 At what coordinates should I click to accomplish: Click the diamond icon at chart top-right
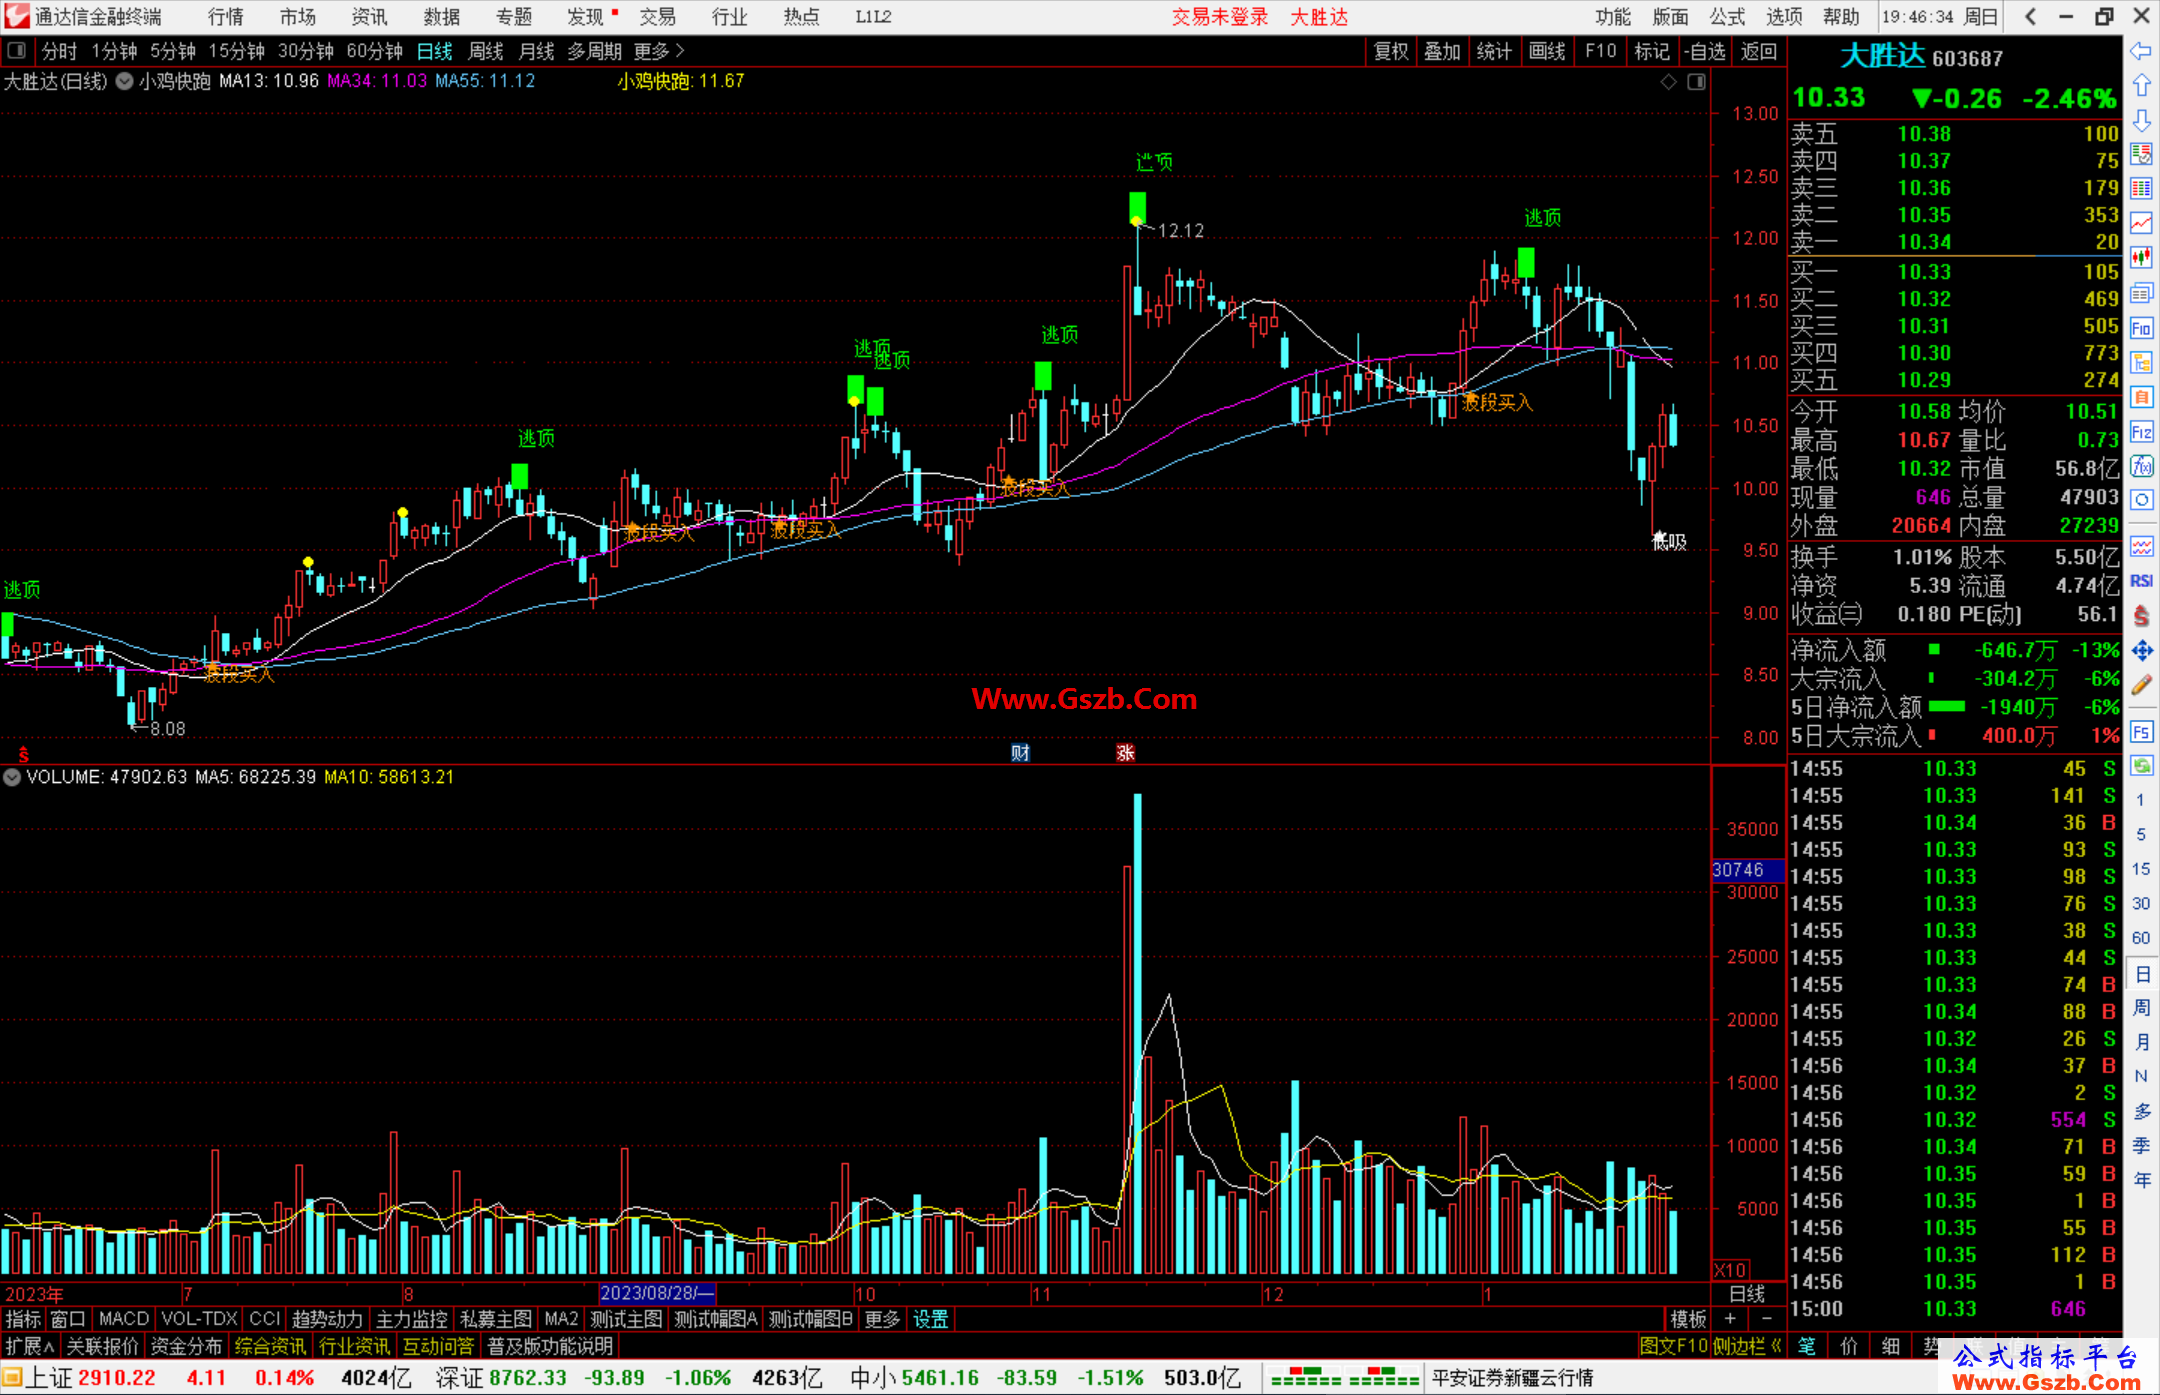coord(1668,82)
